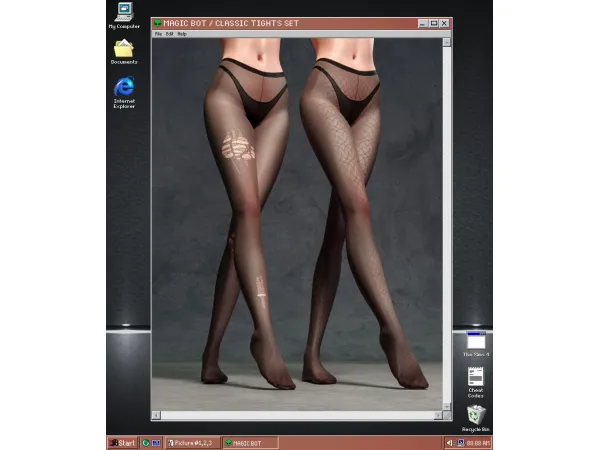600x450 pixels.
Task: Click the tights preview image
Action: [297, 224]
